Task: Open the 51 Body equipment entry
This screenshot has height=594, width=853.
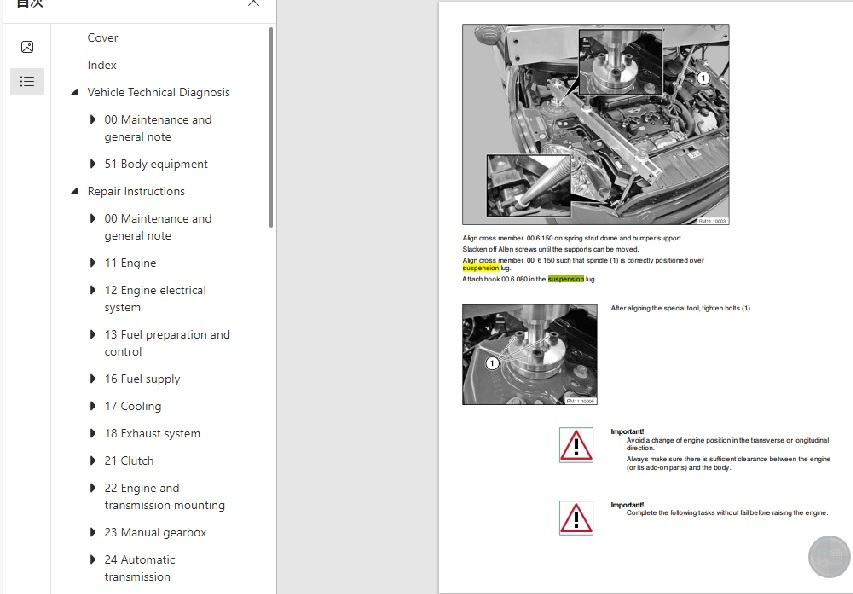Action: click(156, 164)
